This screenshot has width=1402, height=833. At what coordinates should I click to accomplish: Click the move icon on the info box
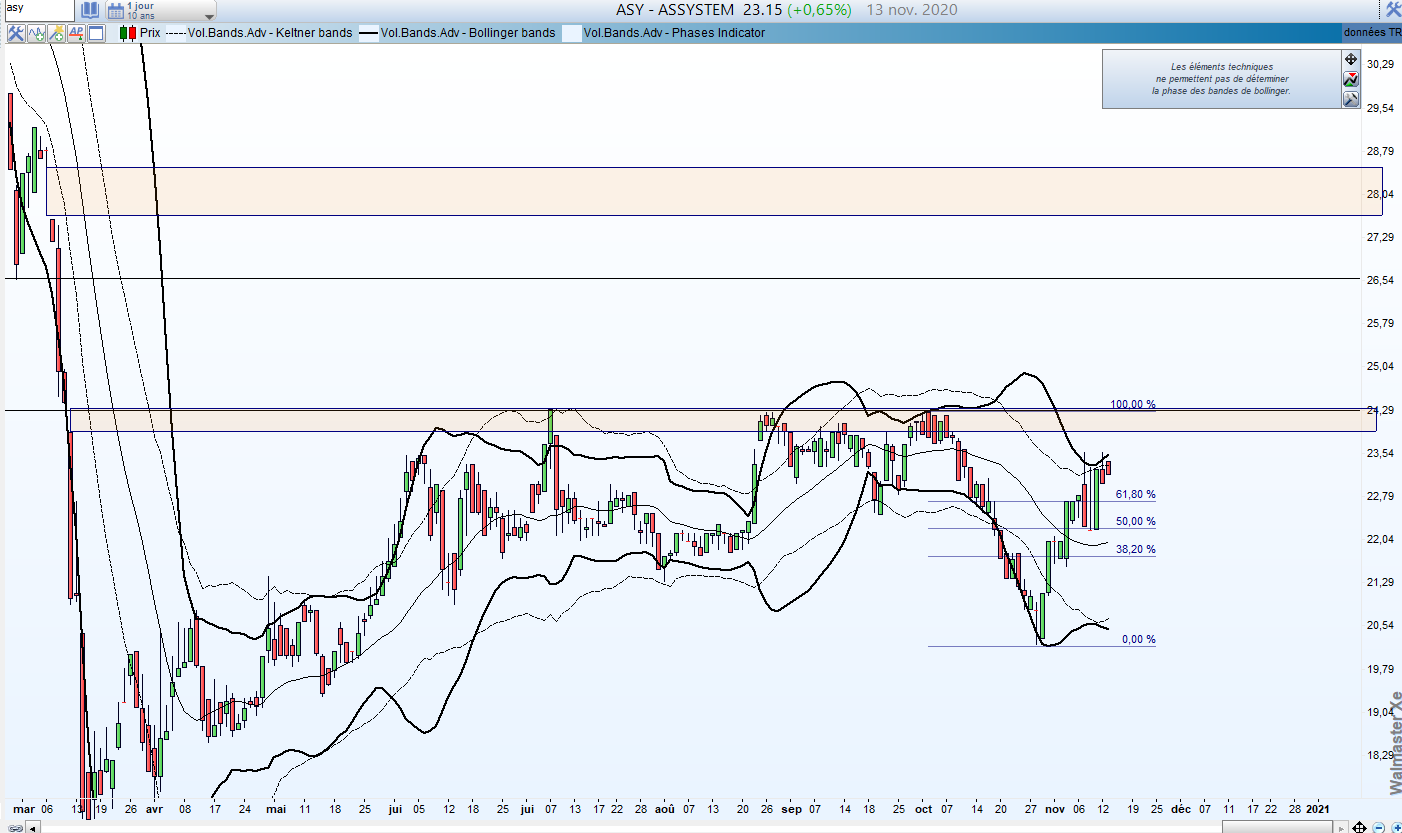(1350, 59)
